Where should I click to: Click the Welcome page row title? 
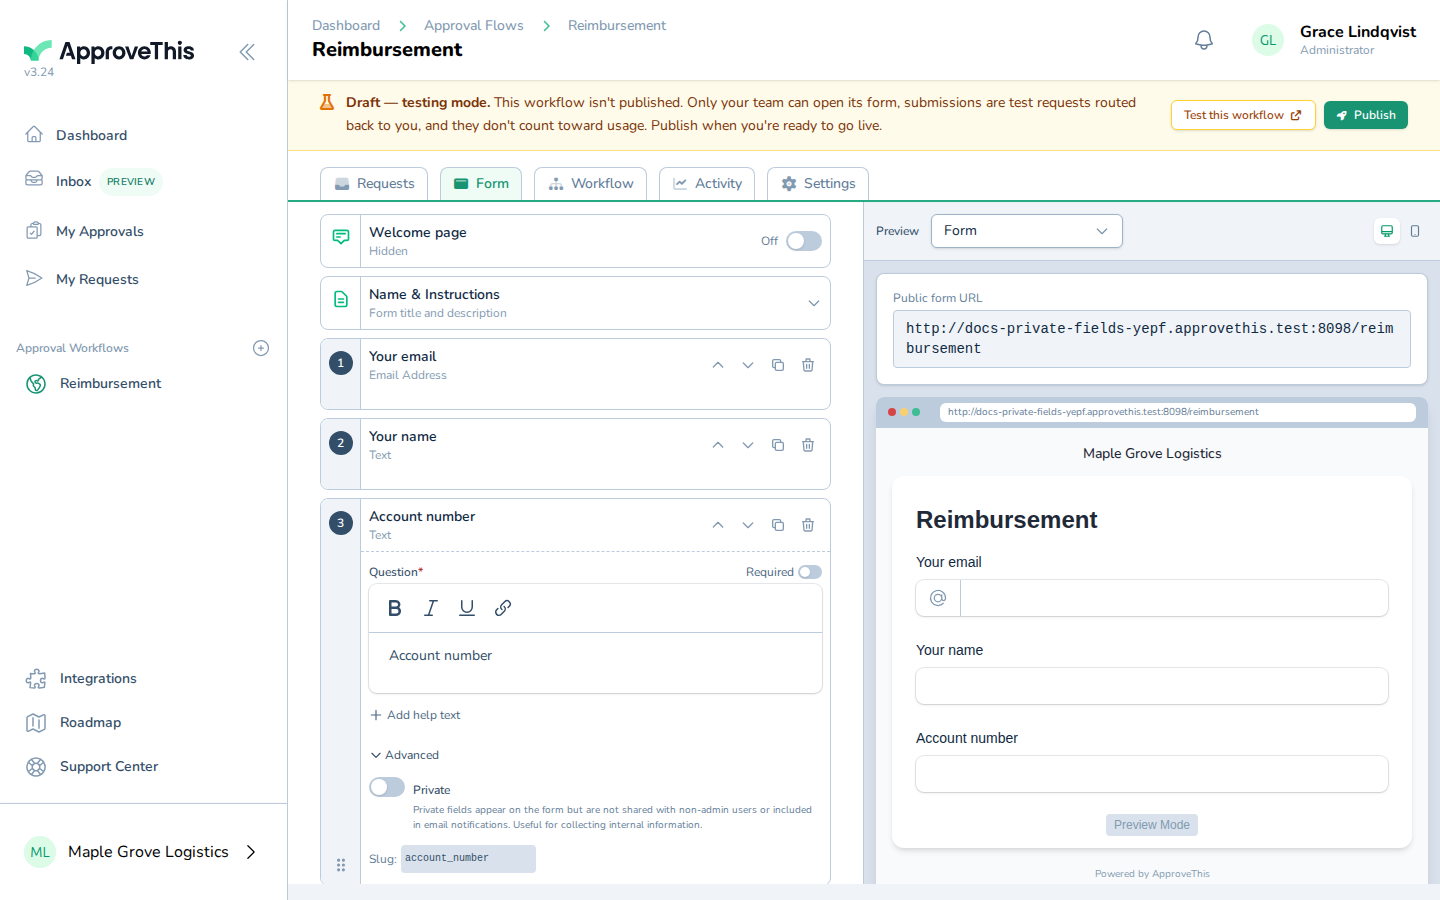tap(418, 232)
